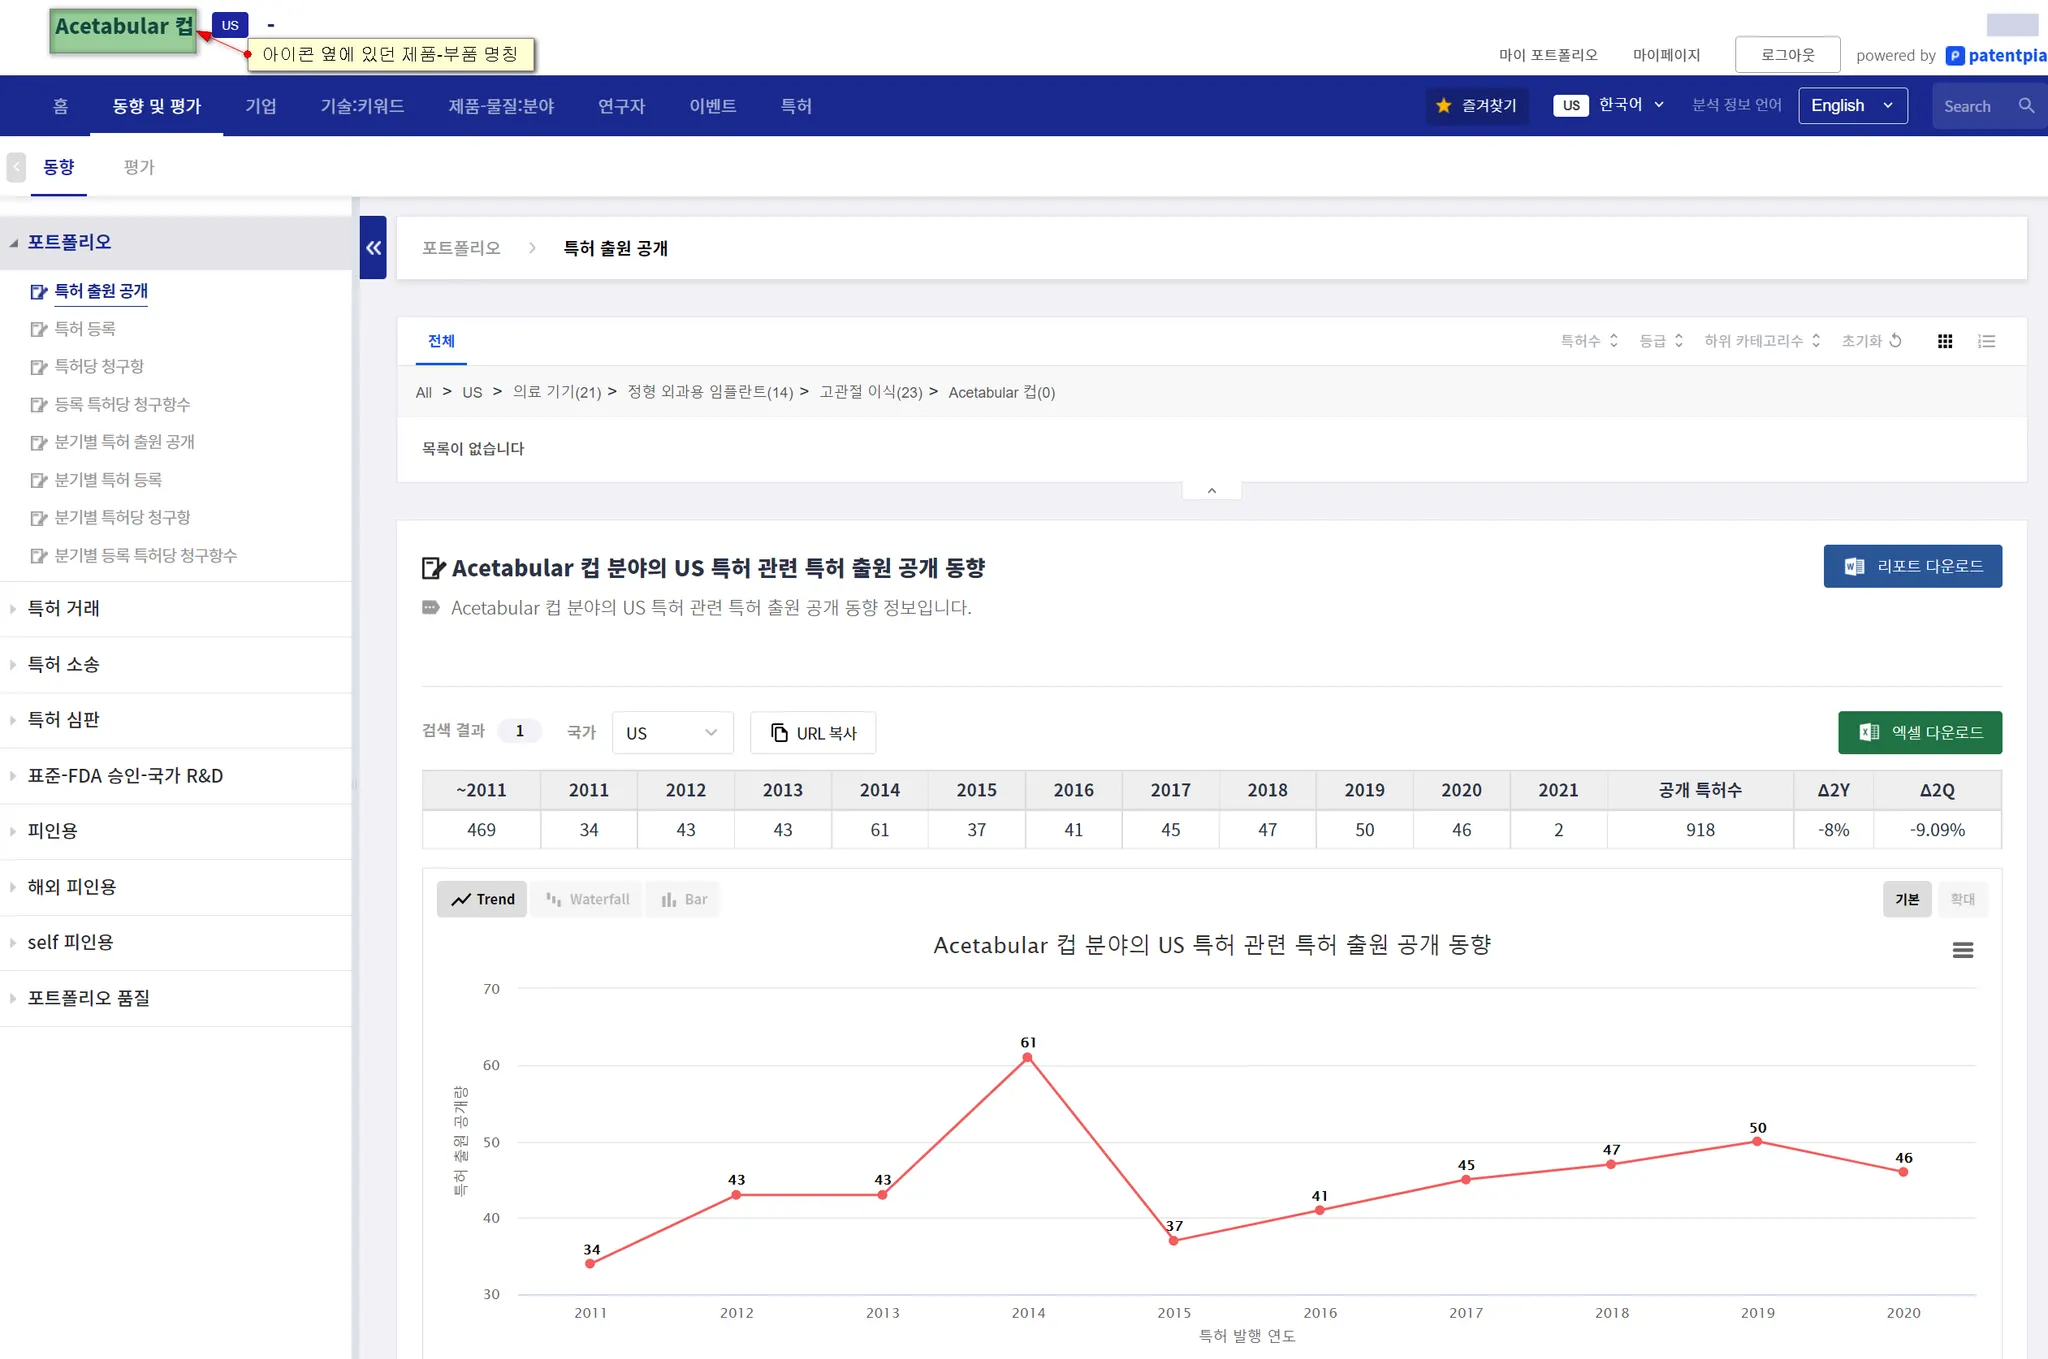Expand the 특허 거래 sidebar section
The height and width of the screenshot is (1359, 2048).
tap(63, 608)
